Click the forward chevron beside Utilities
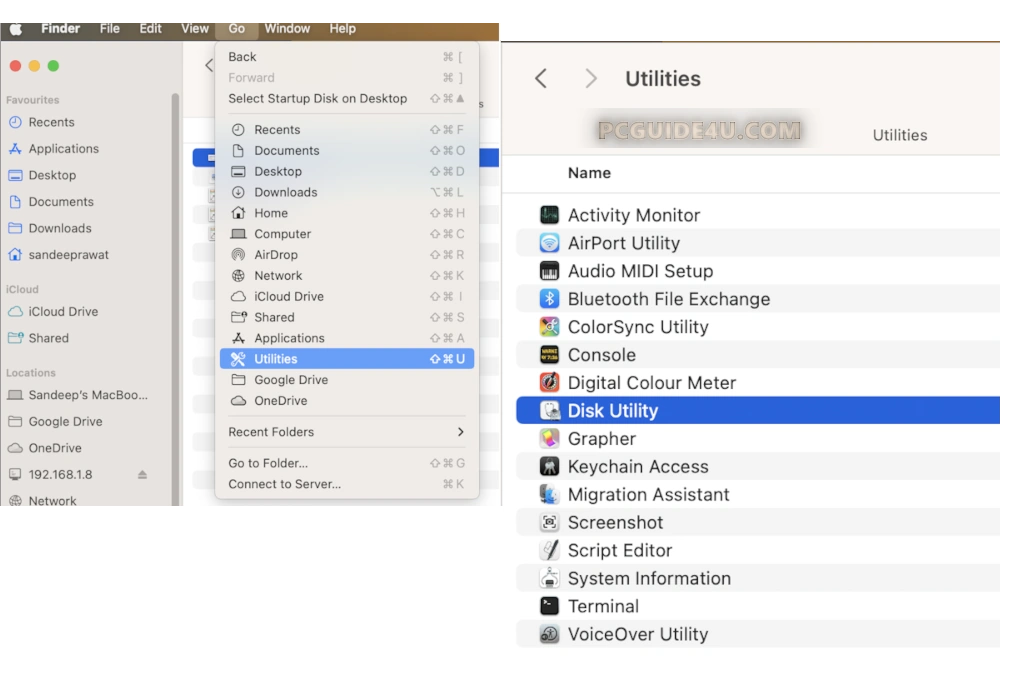This screenshot has width=1034, height=676. 591,79
